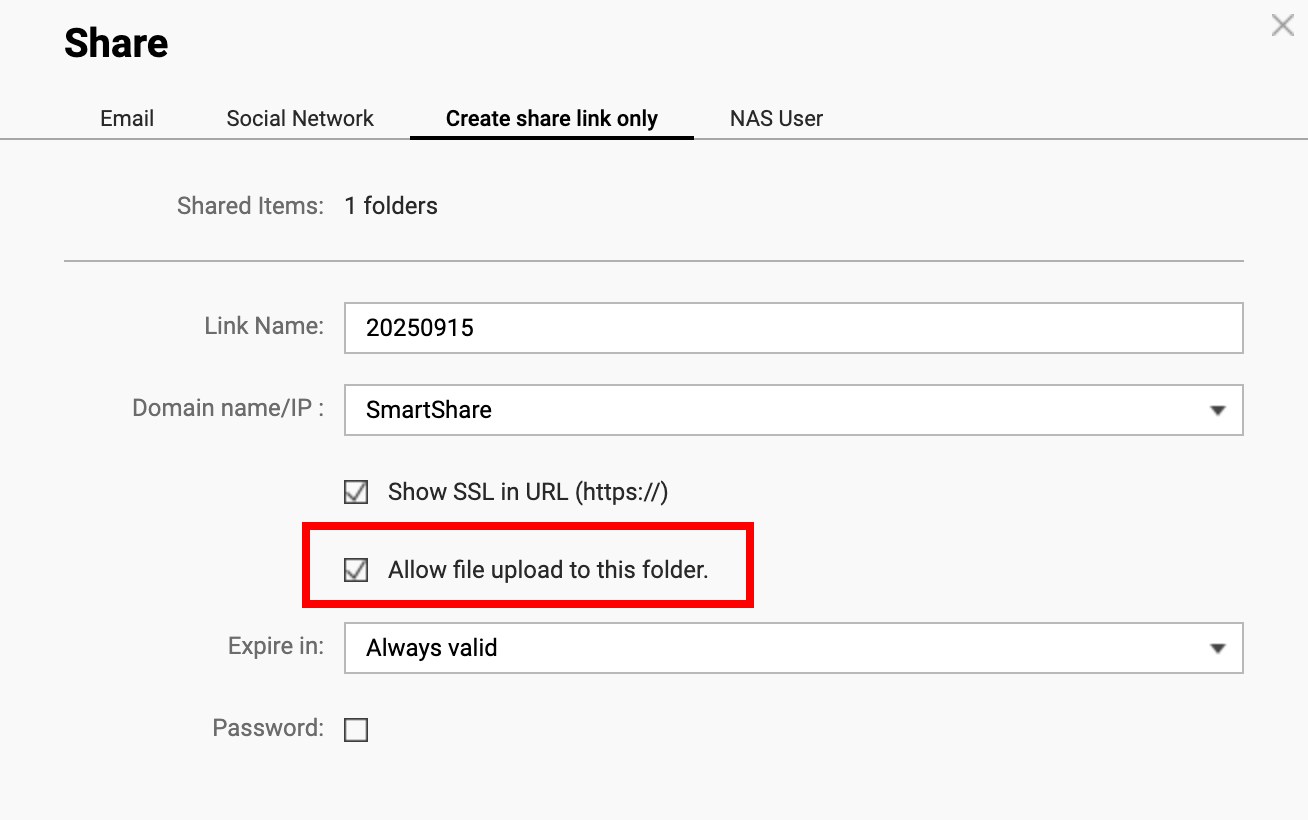1308x820 pixels.
Task: Enable the Password checkbox
Action: [x=356, y=730]
